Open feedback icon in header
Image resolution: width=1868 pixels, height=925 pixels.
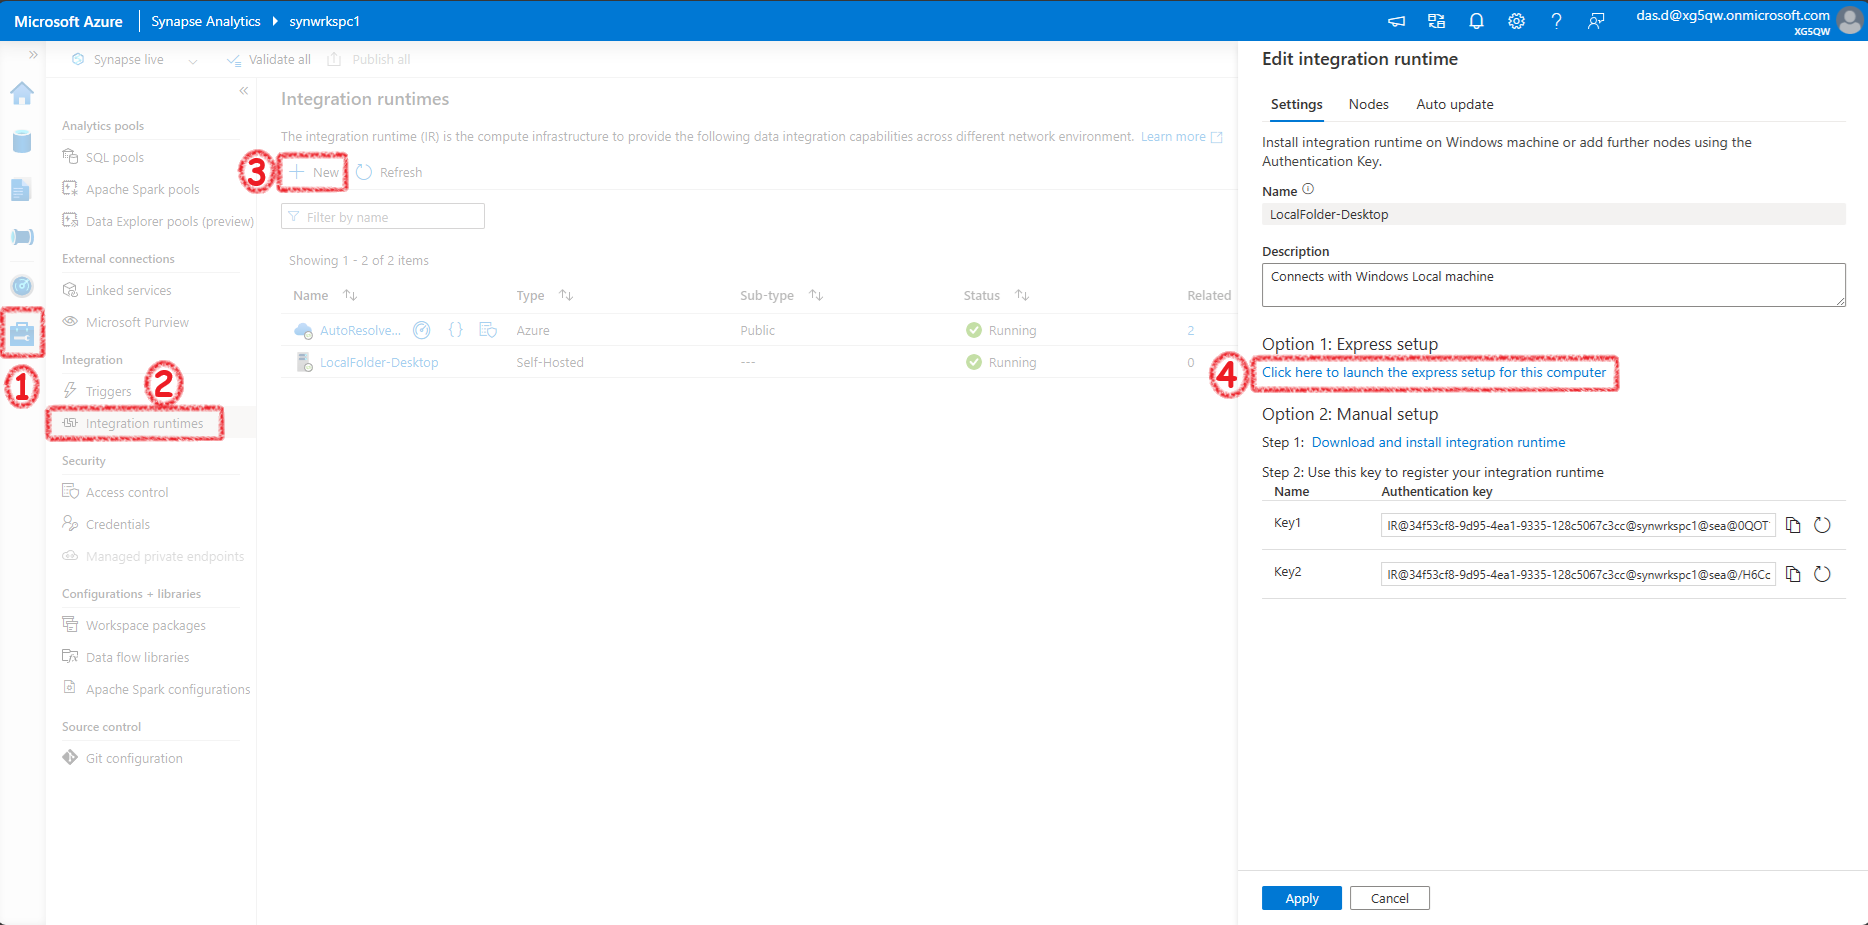1596,21
